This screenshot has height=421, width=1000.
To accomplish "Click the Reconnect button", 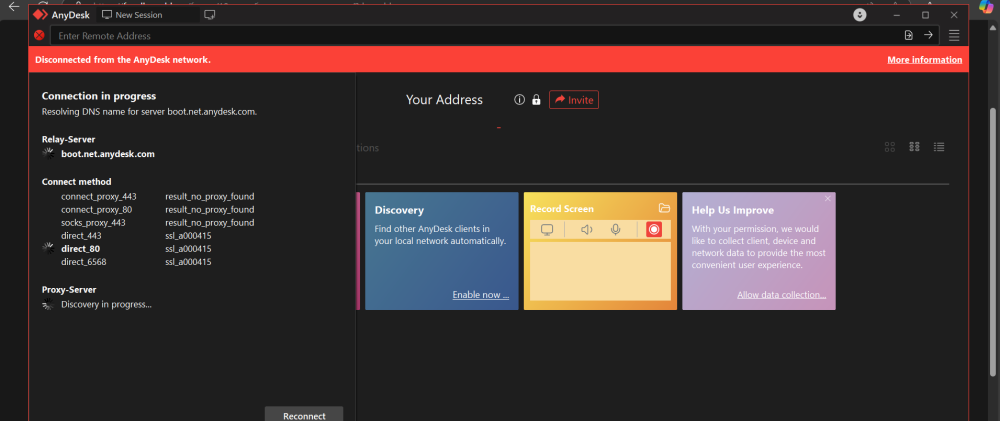I will [x=304, y=414].
